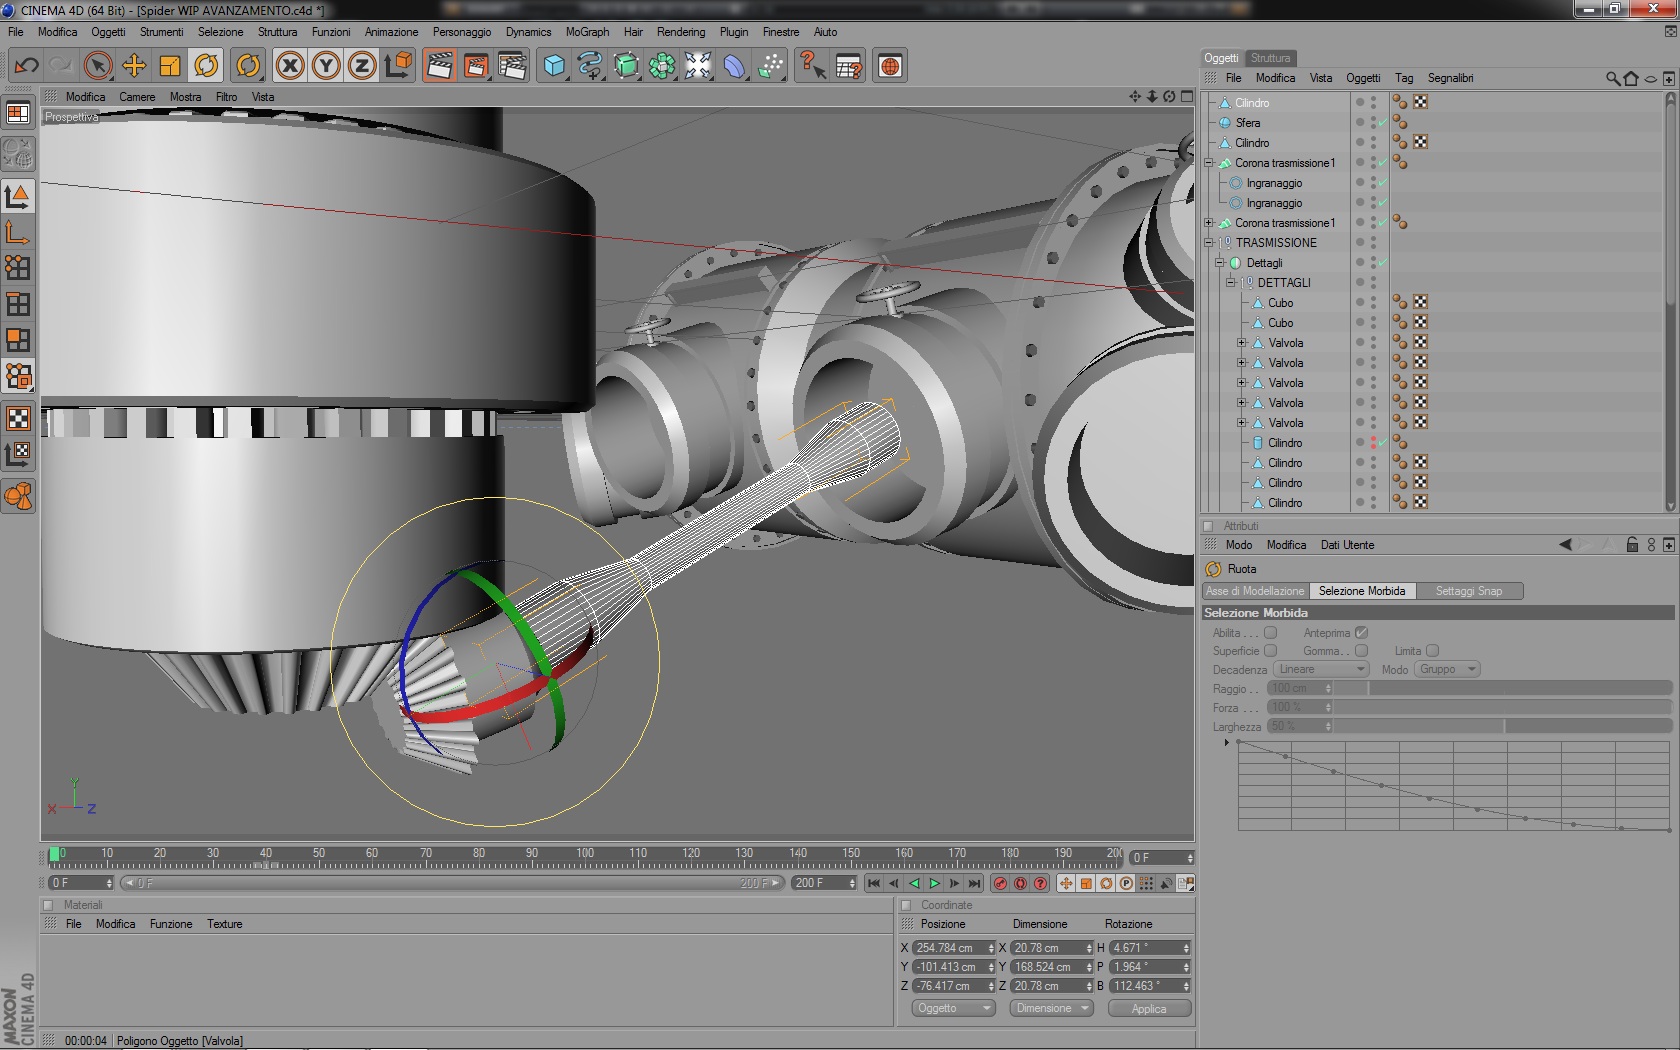The height and width of the screenshot is (1050, 1680).
Task: Select the Scale tool icon
Action: [x=170, y=66]
